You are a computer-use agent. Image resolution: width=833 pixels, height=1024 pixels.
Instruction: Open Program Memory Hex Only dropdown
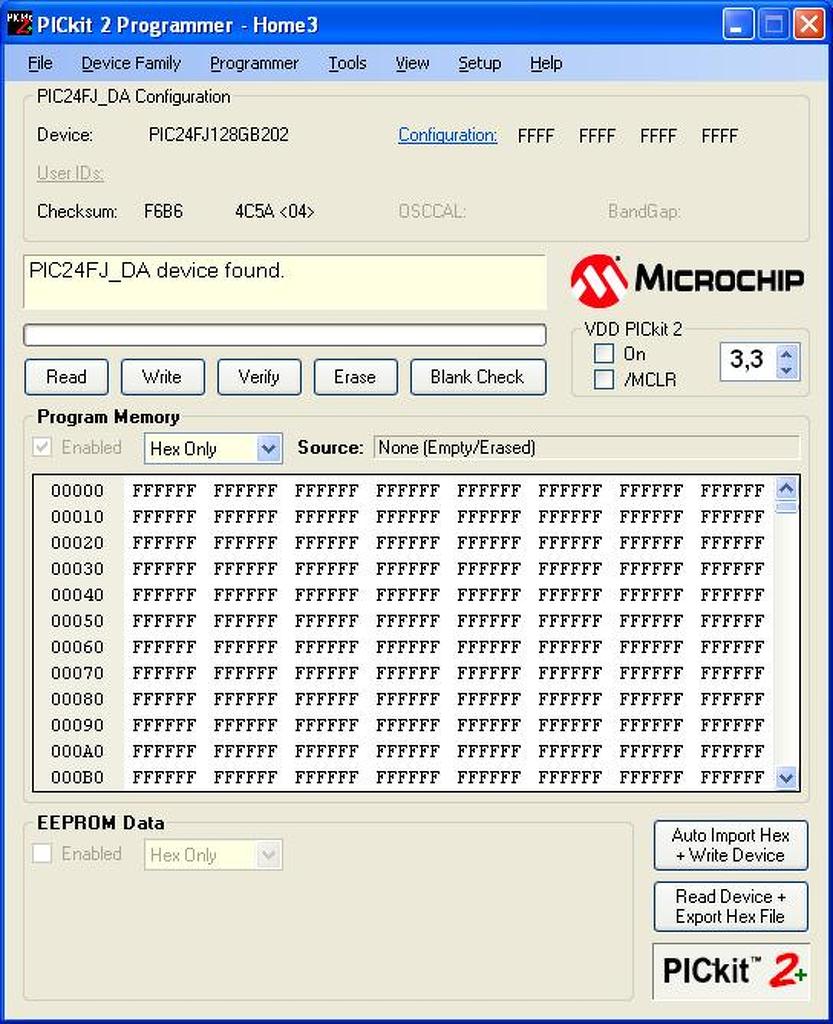(268, 449)
